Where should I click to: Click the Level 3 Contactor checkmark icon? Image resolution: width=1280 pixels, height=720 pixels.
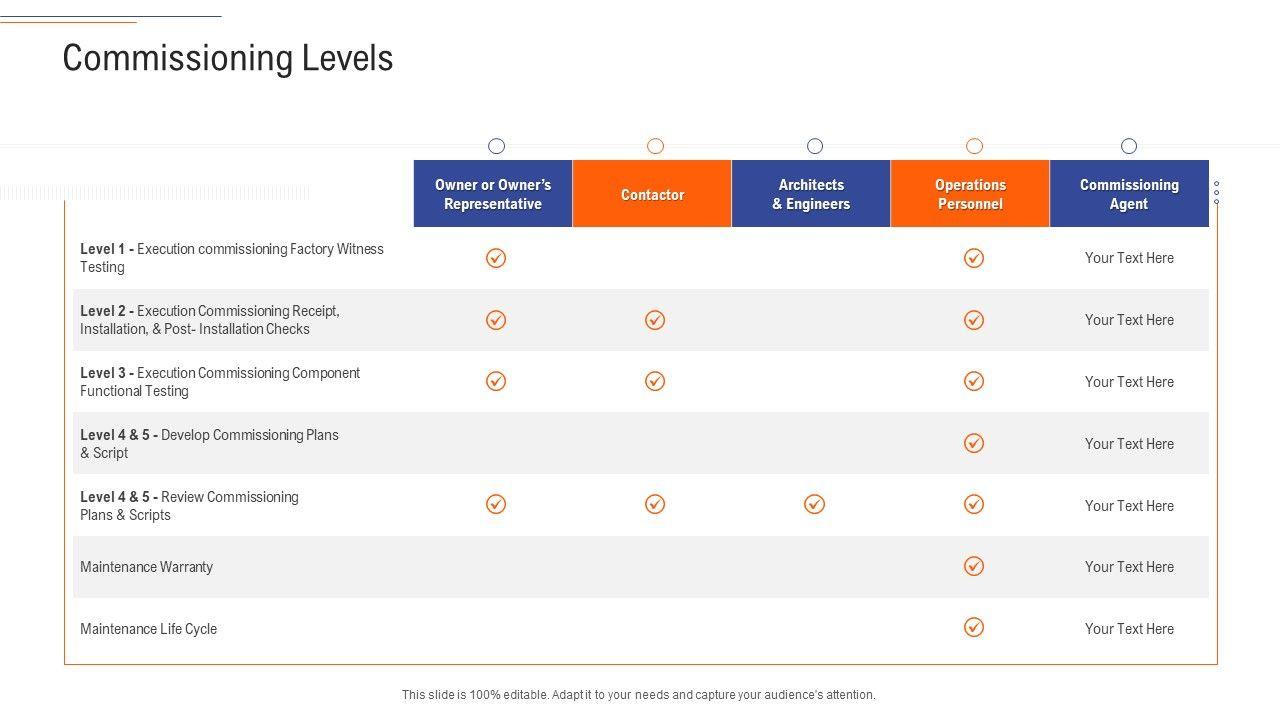click(x=655, y=381)
